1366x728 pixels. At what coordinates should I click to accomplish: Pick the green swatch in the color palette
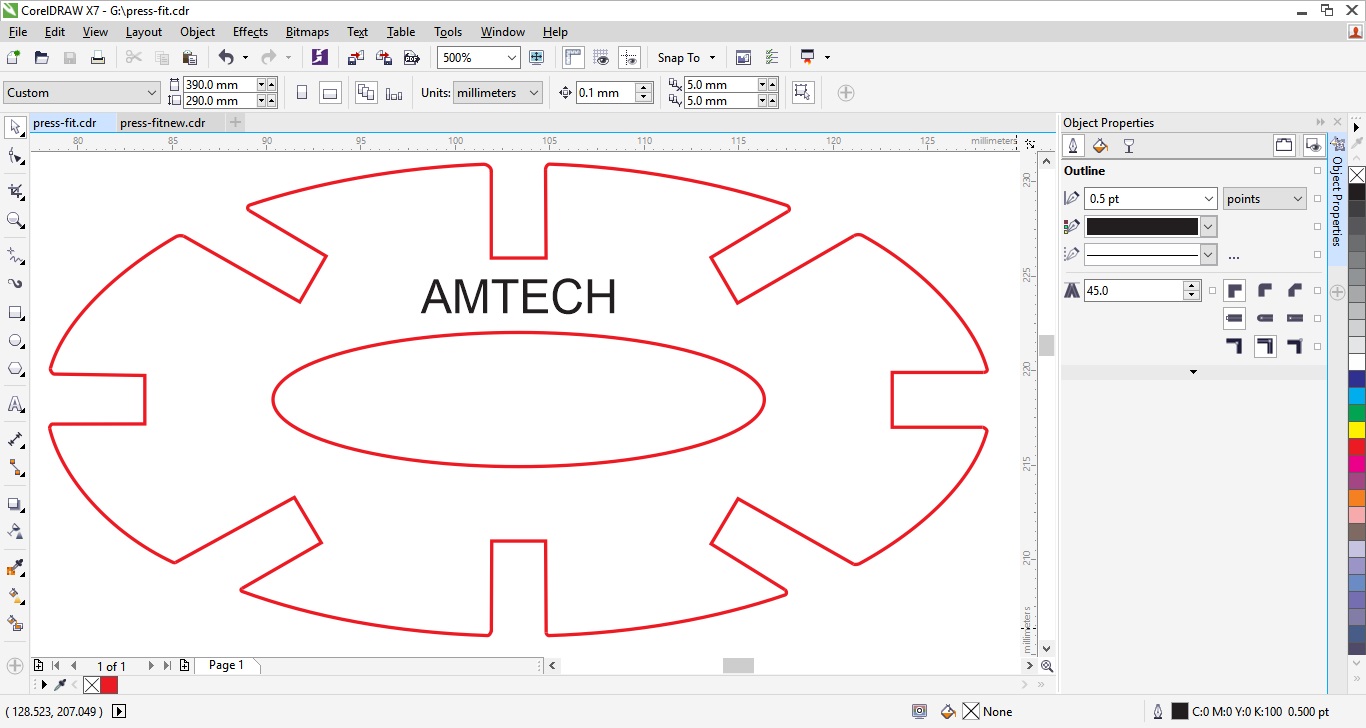tap(1357, 413)
